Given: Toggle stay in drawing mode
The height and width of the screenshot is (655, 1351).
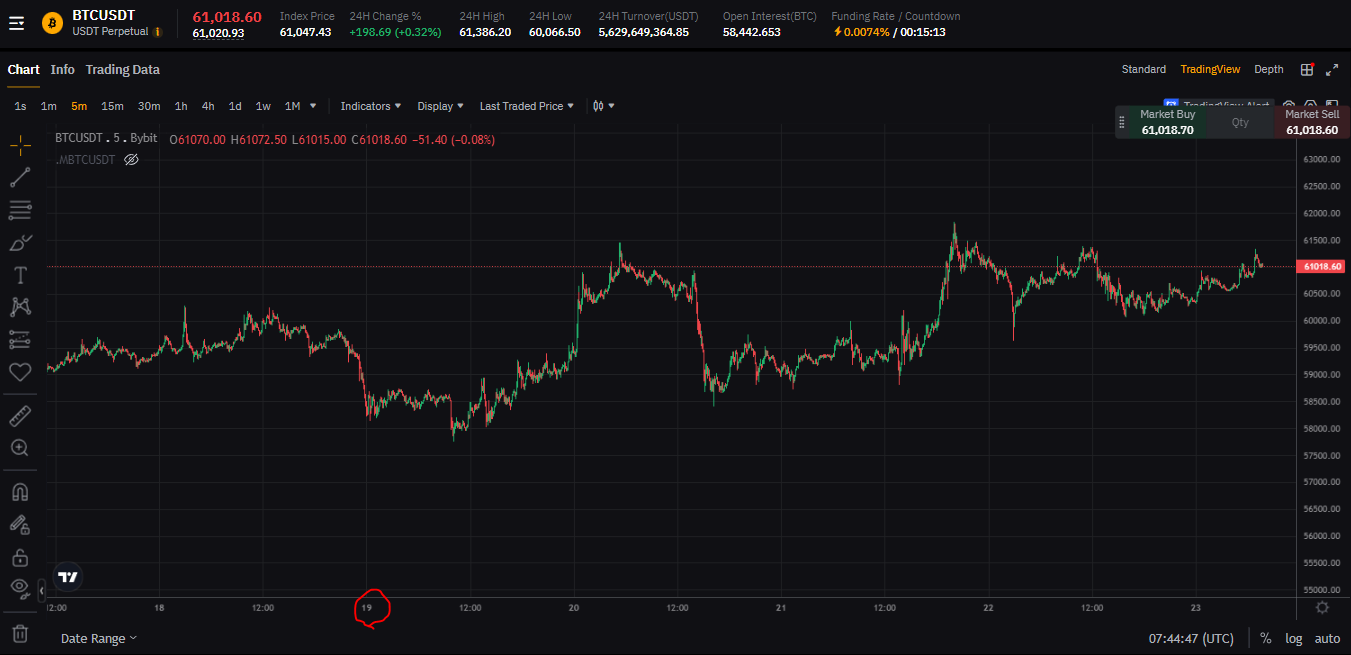Looking at the screenshot, I should point(20,523).
